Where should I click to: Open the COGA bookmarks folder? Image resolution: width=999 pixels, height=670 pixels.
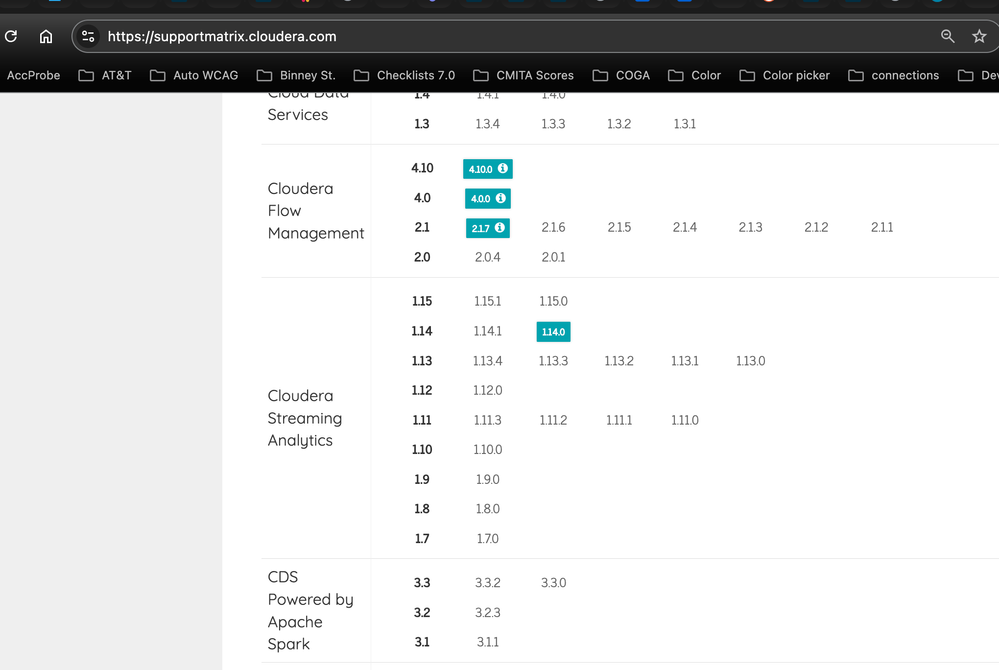tap(621, 75)
